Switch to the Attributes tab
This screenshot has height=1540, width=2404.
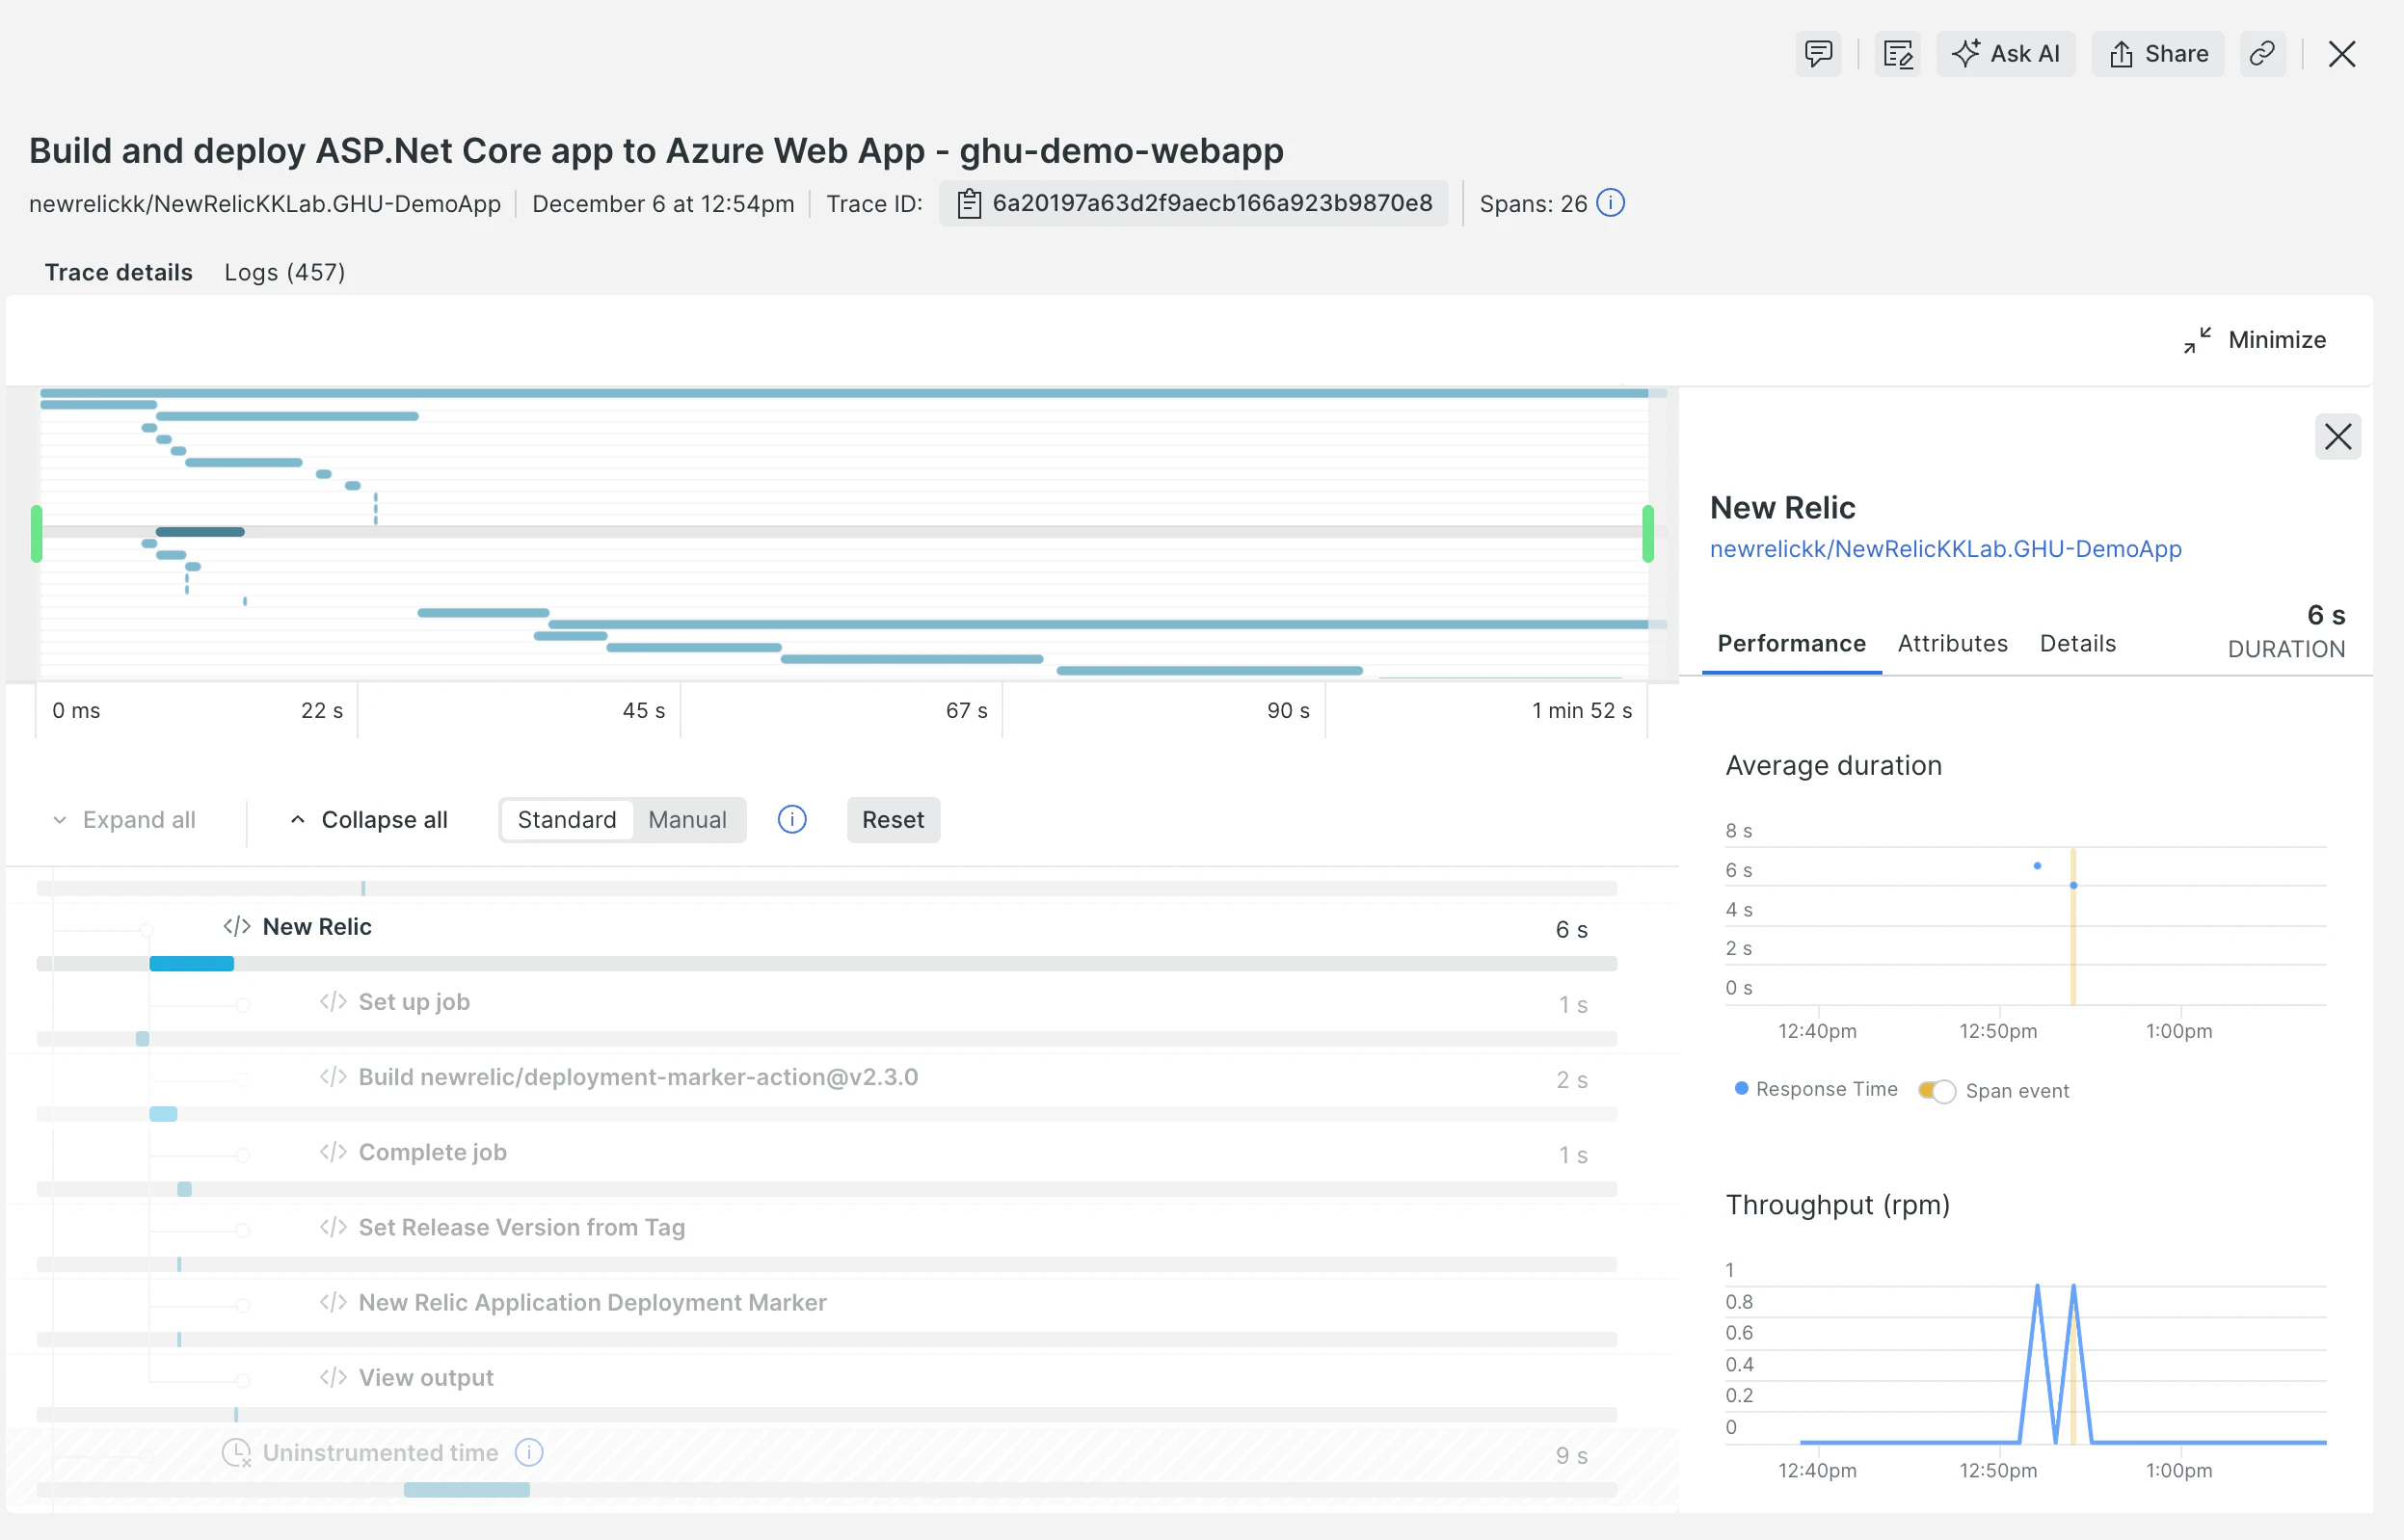(x=1952, y=644)
